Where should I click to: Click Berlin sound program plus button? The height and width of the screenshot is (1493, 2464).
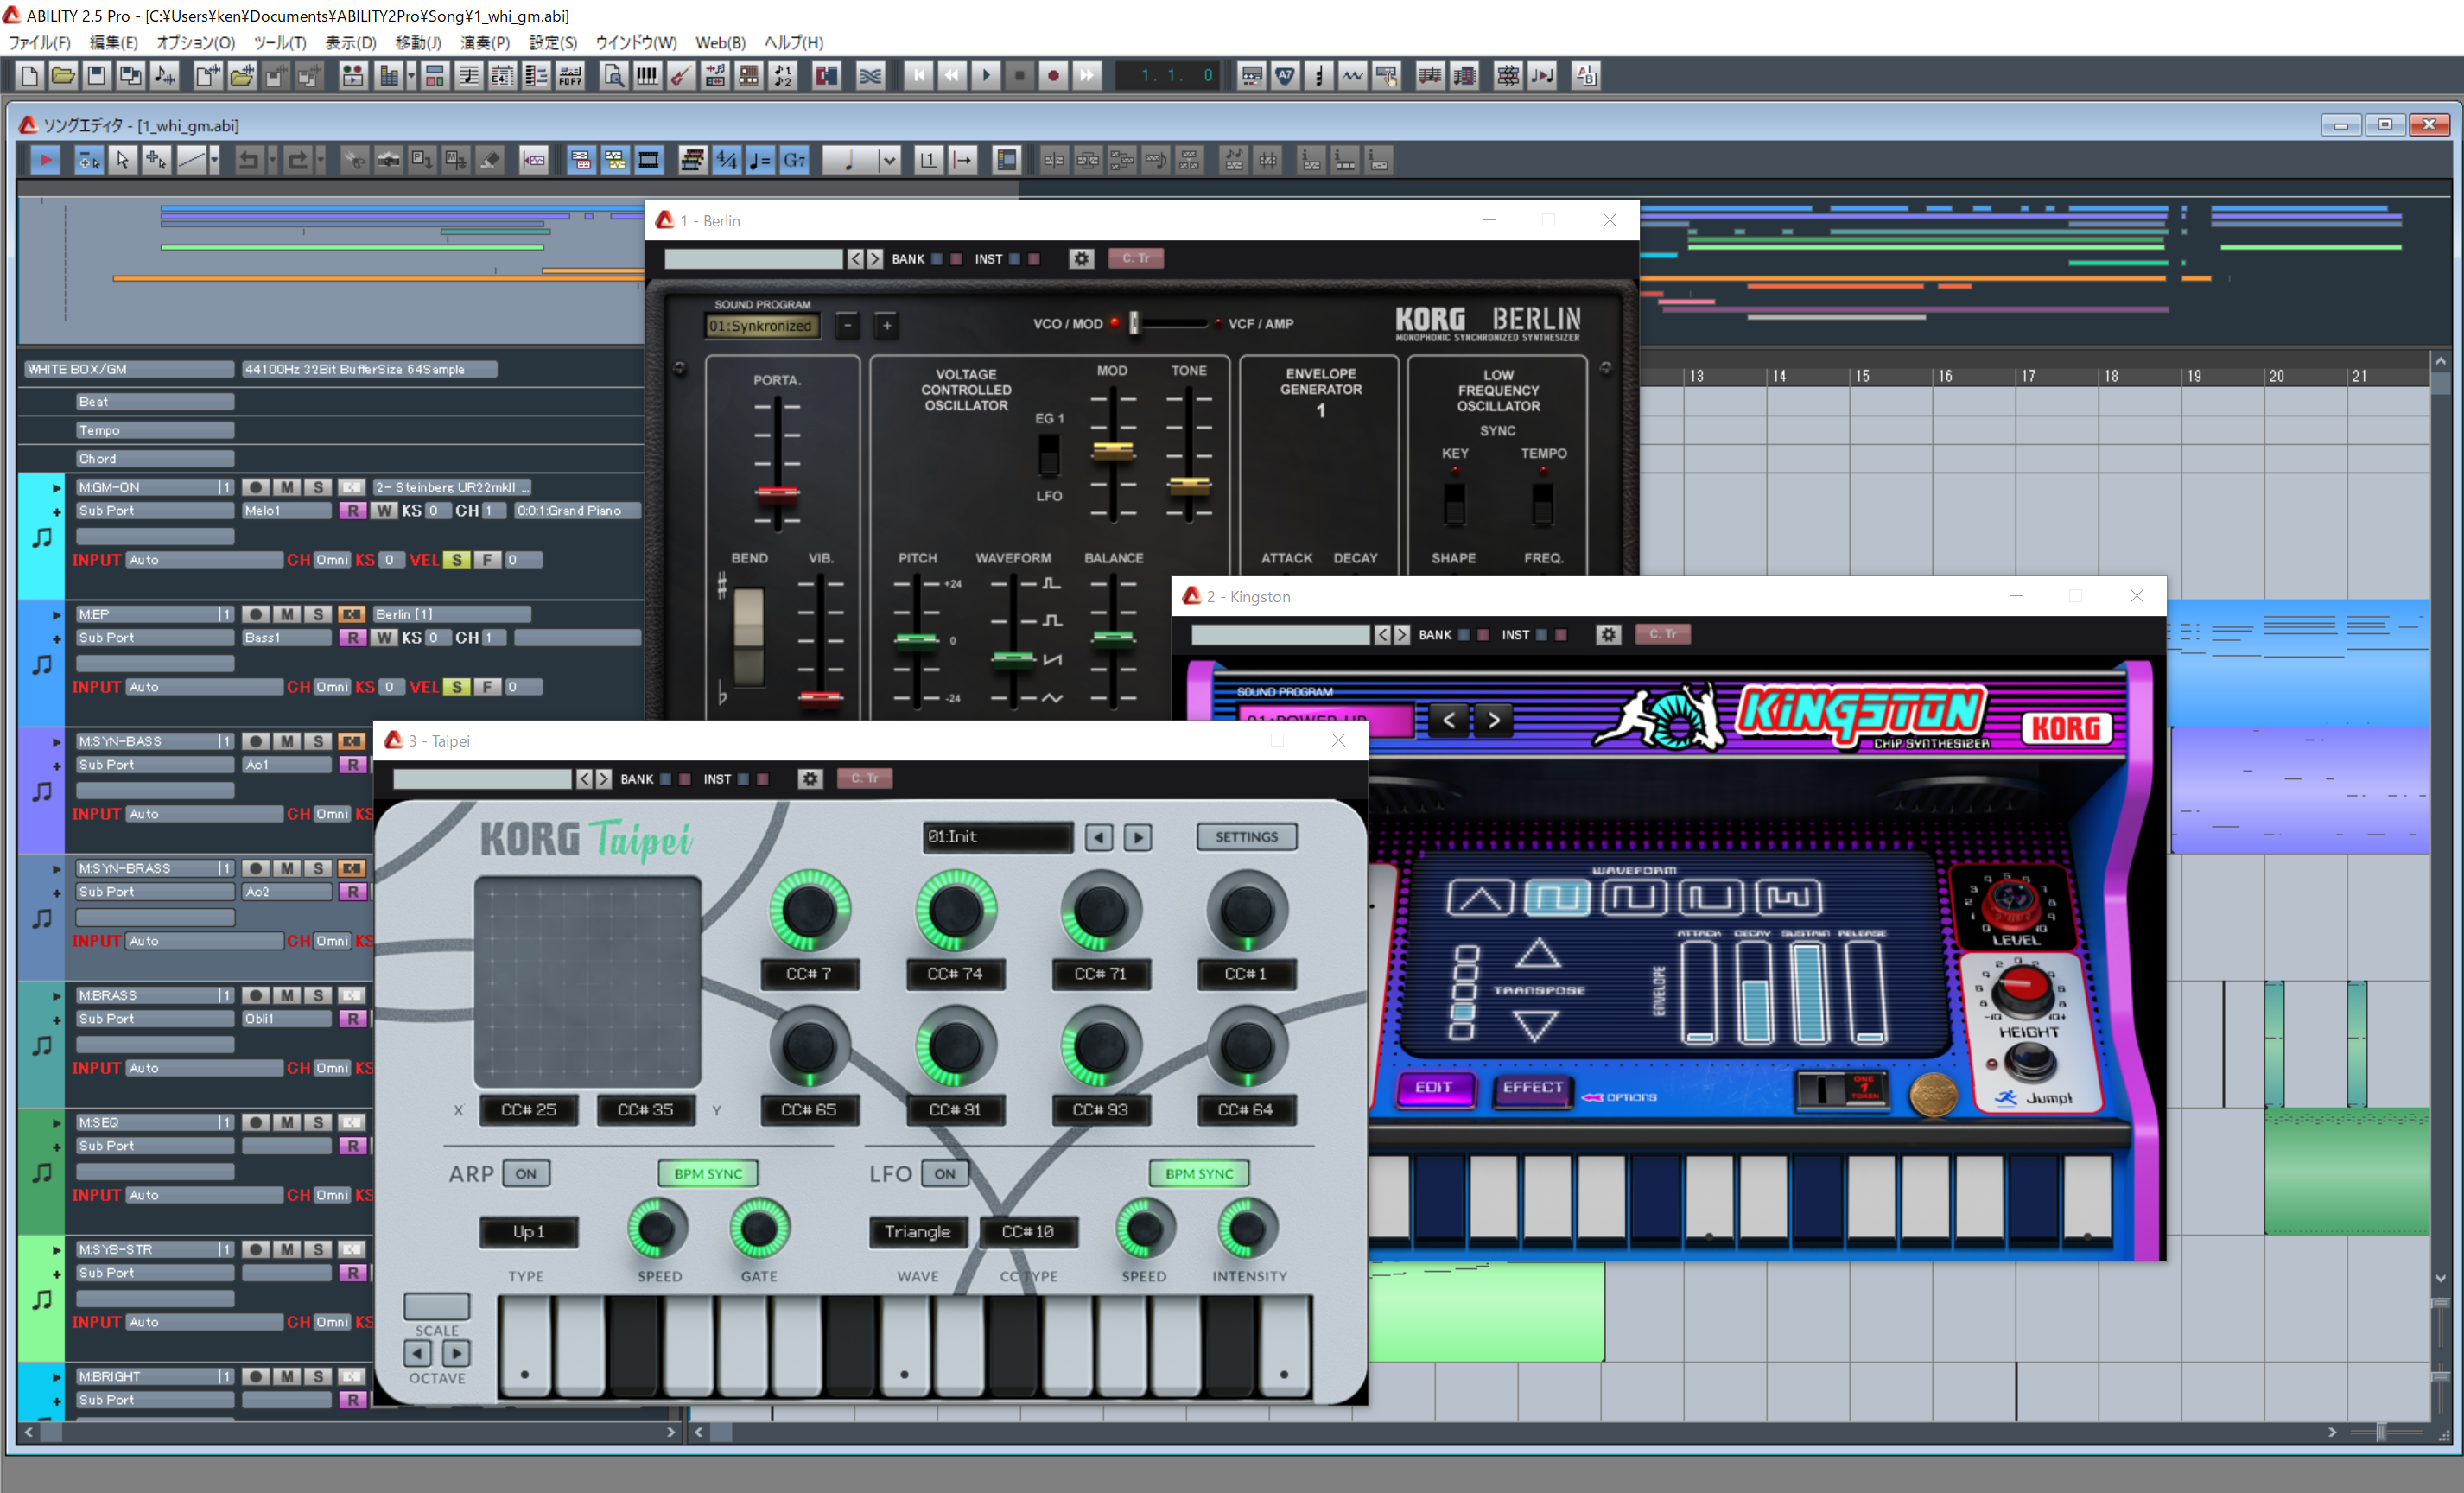click(x=886, y=325)
